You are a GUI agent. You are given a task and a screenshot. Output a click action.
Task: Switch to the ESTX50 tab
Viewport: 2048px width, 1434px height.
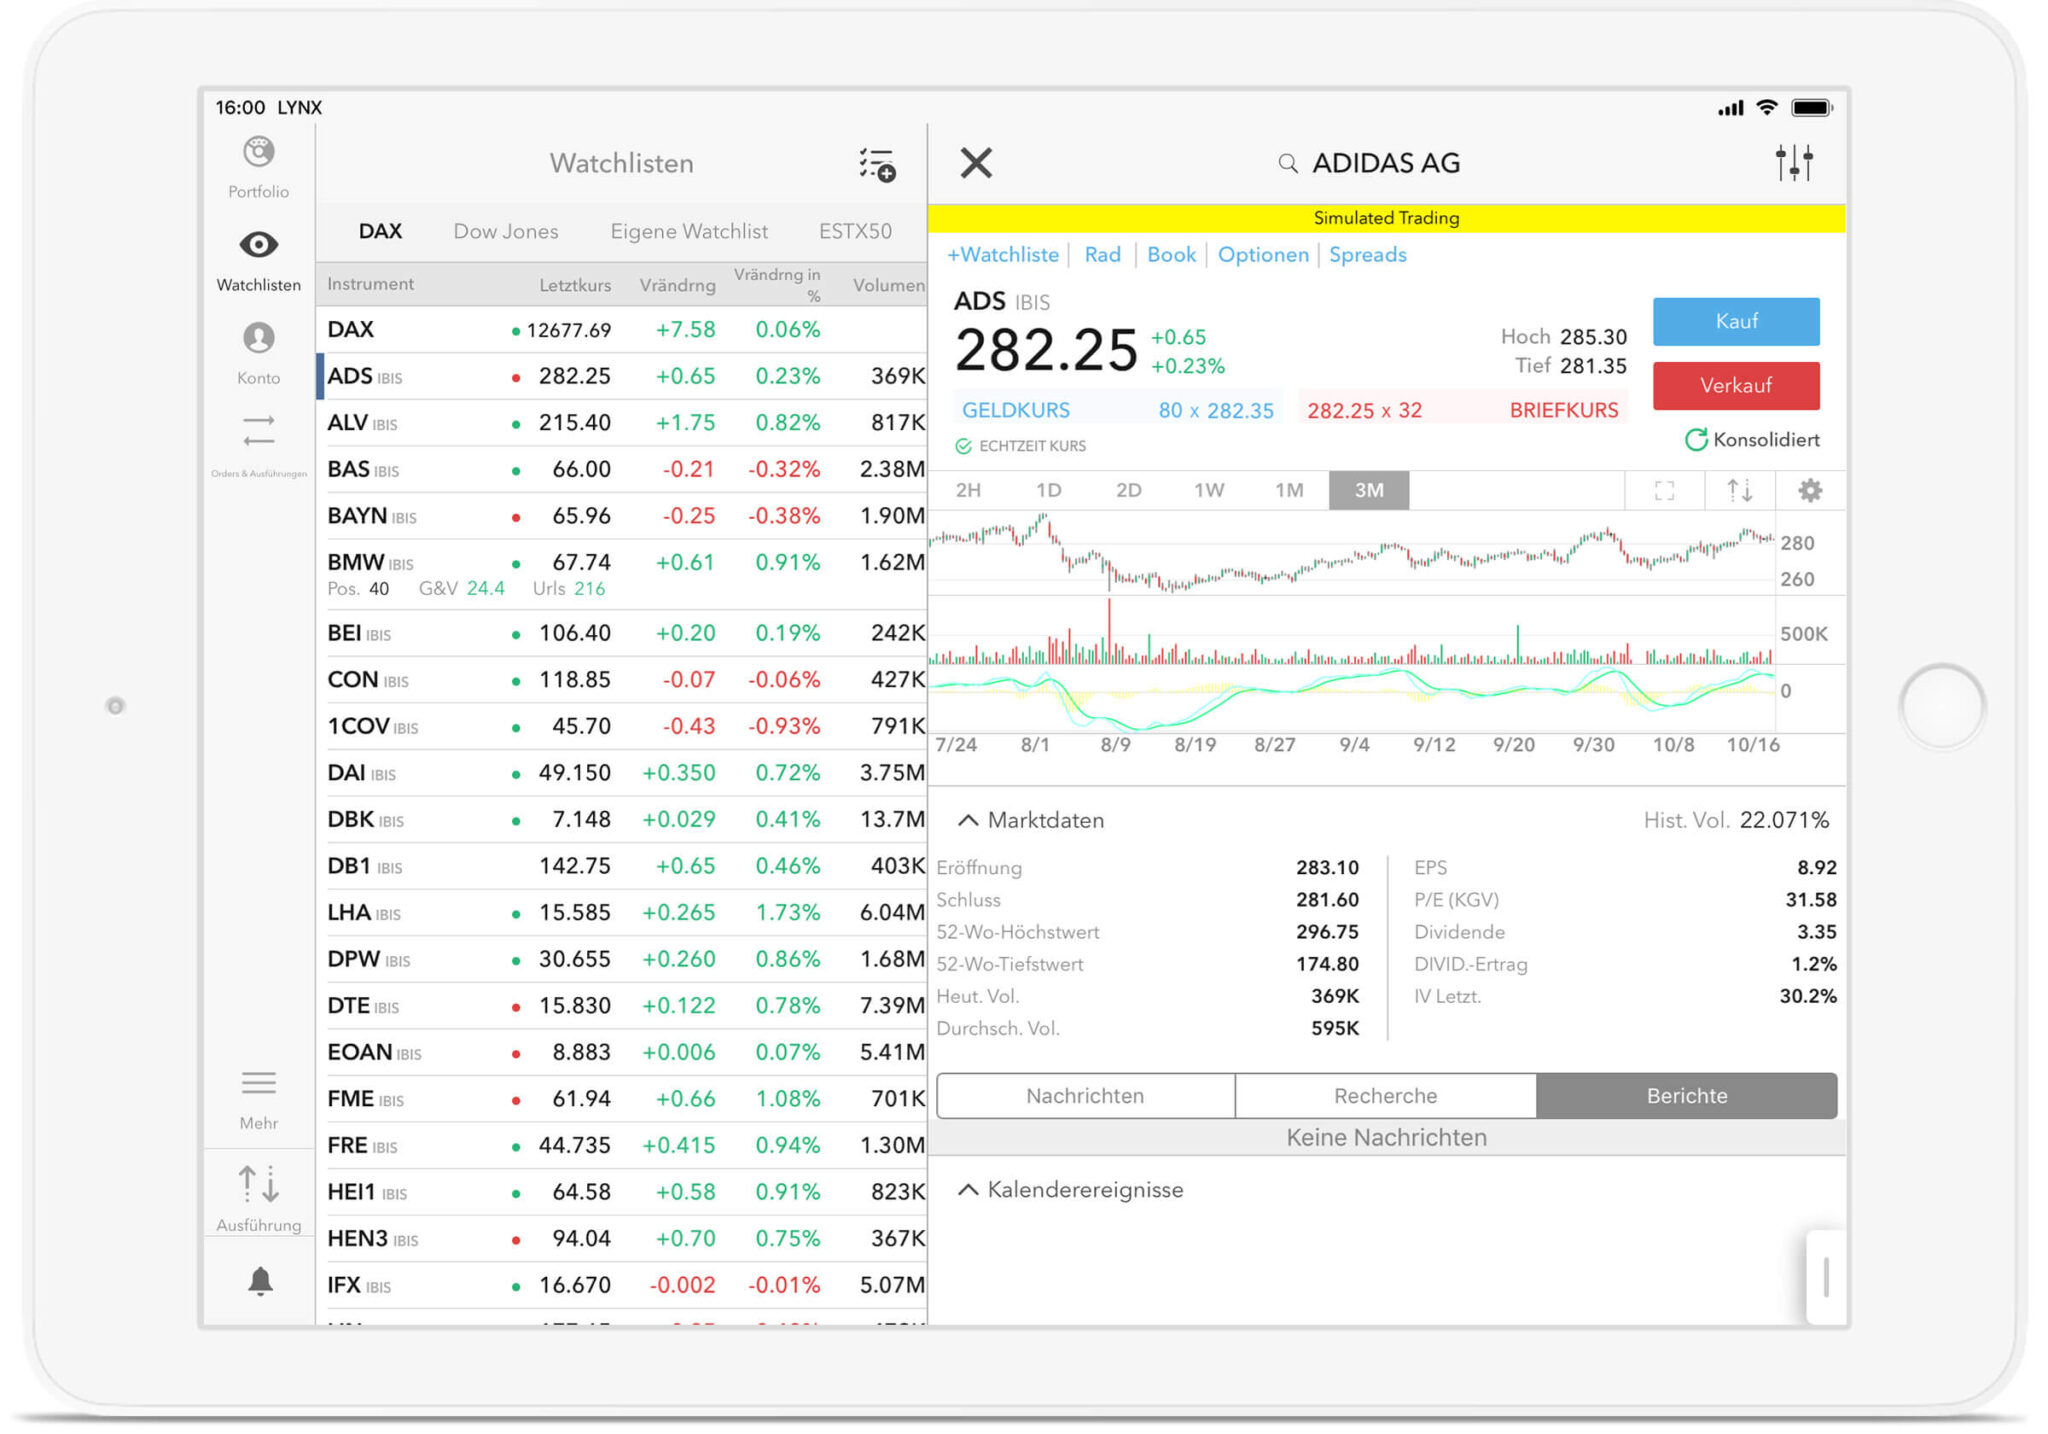tap(855, 231)
